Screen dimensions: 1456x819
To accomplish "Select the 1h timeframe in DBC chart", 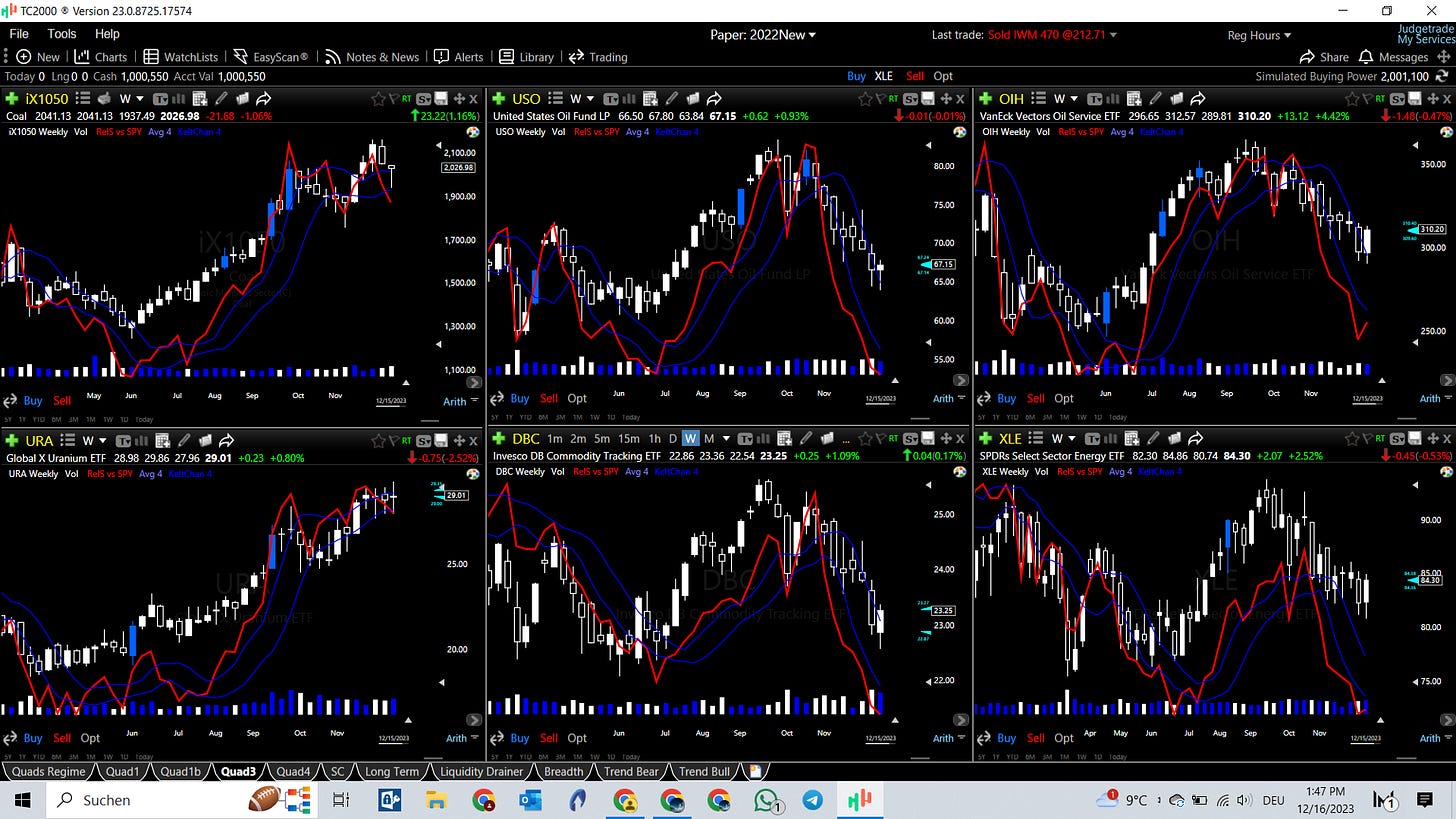I will click(655, 439).
